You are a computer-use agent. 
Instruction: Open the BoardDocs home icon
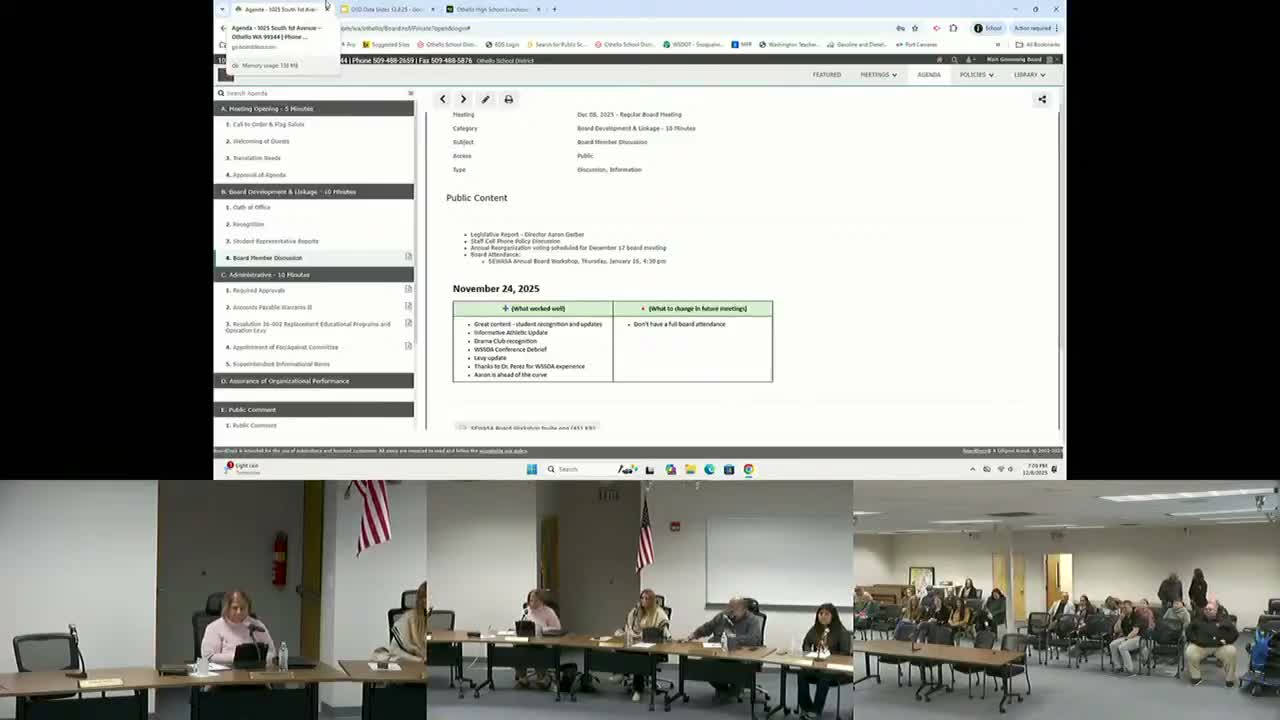click(939, 59)
